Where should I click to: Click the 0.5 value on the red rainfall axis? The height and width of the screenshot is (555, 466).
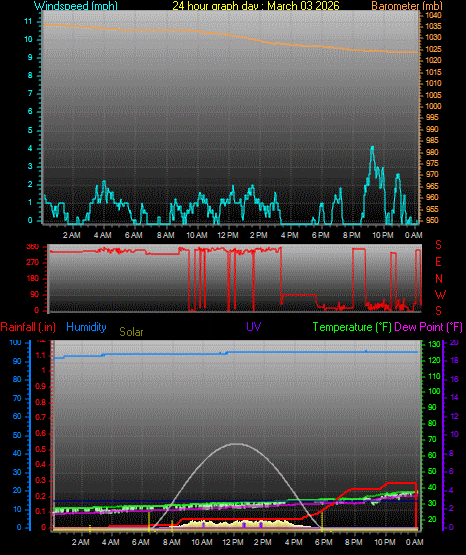(x=41, y=449)
